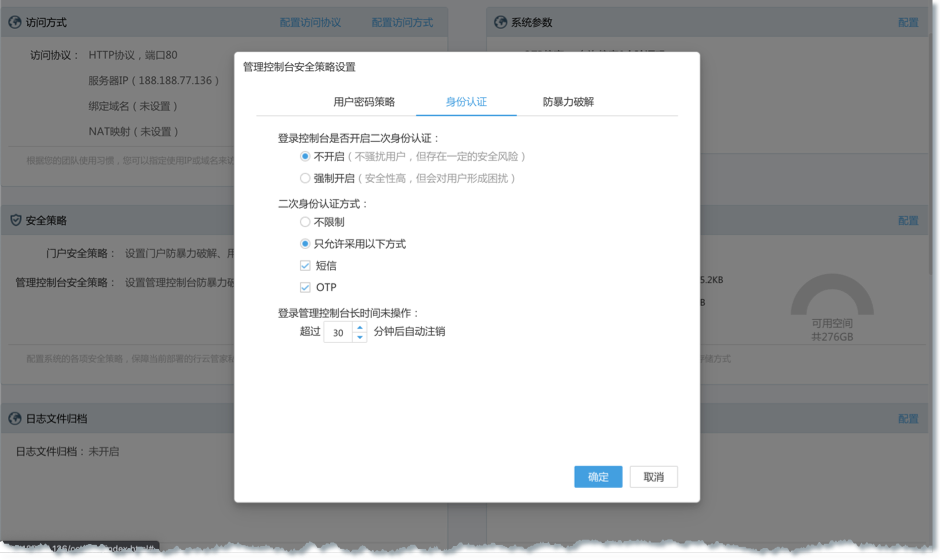Switch to the 用户密码策略 tab
This screenshot has width=940, height=560.
[x=364, y=102]
